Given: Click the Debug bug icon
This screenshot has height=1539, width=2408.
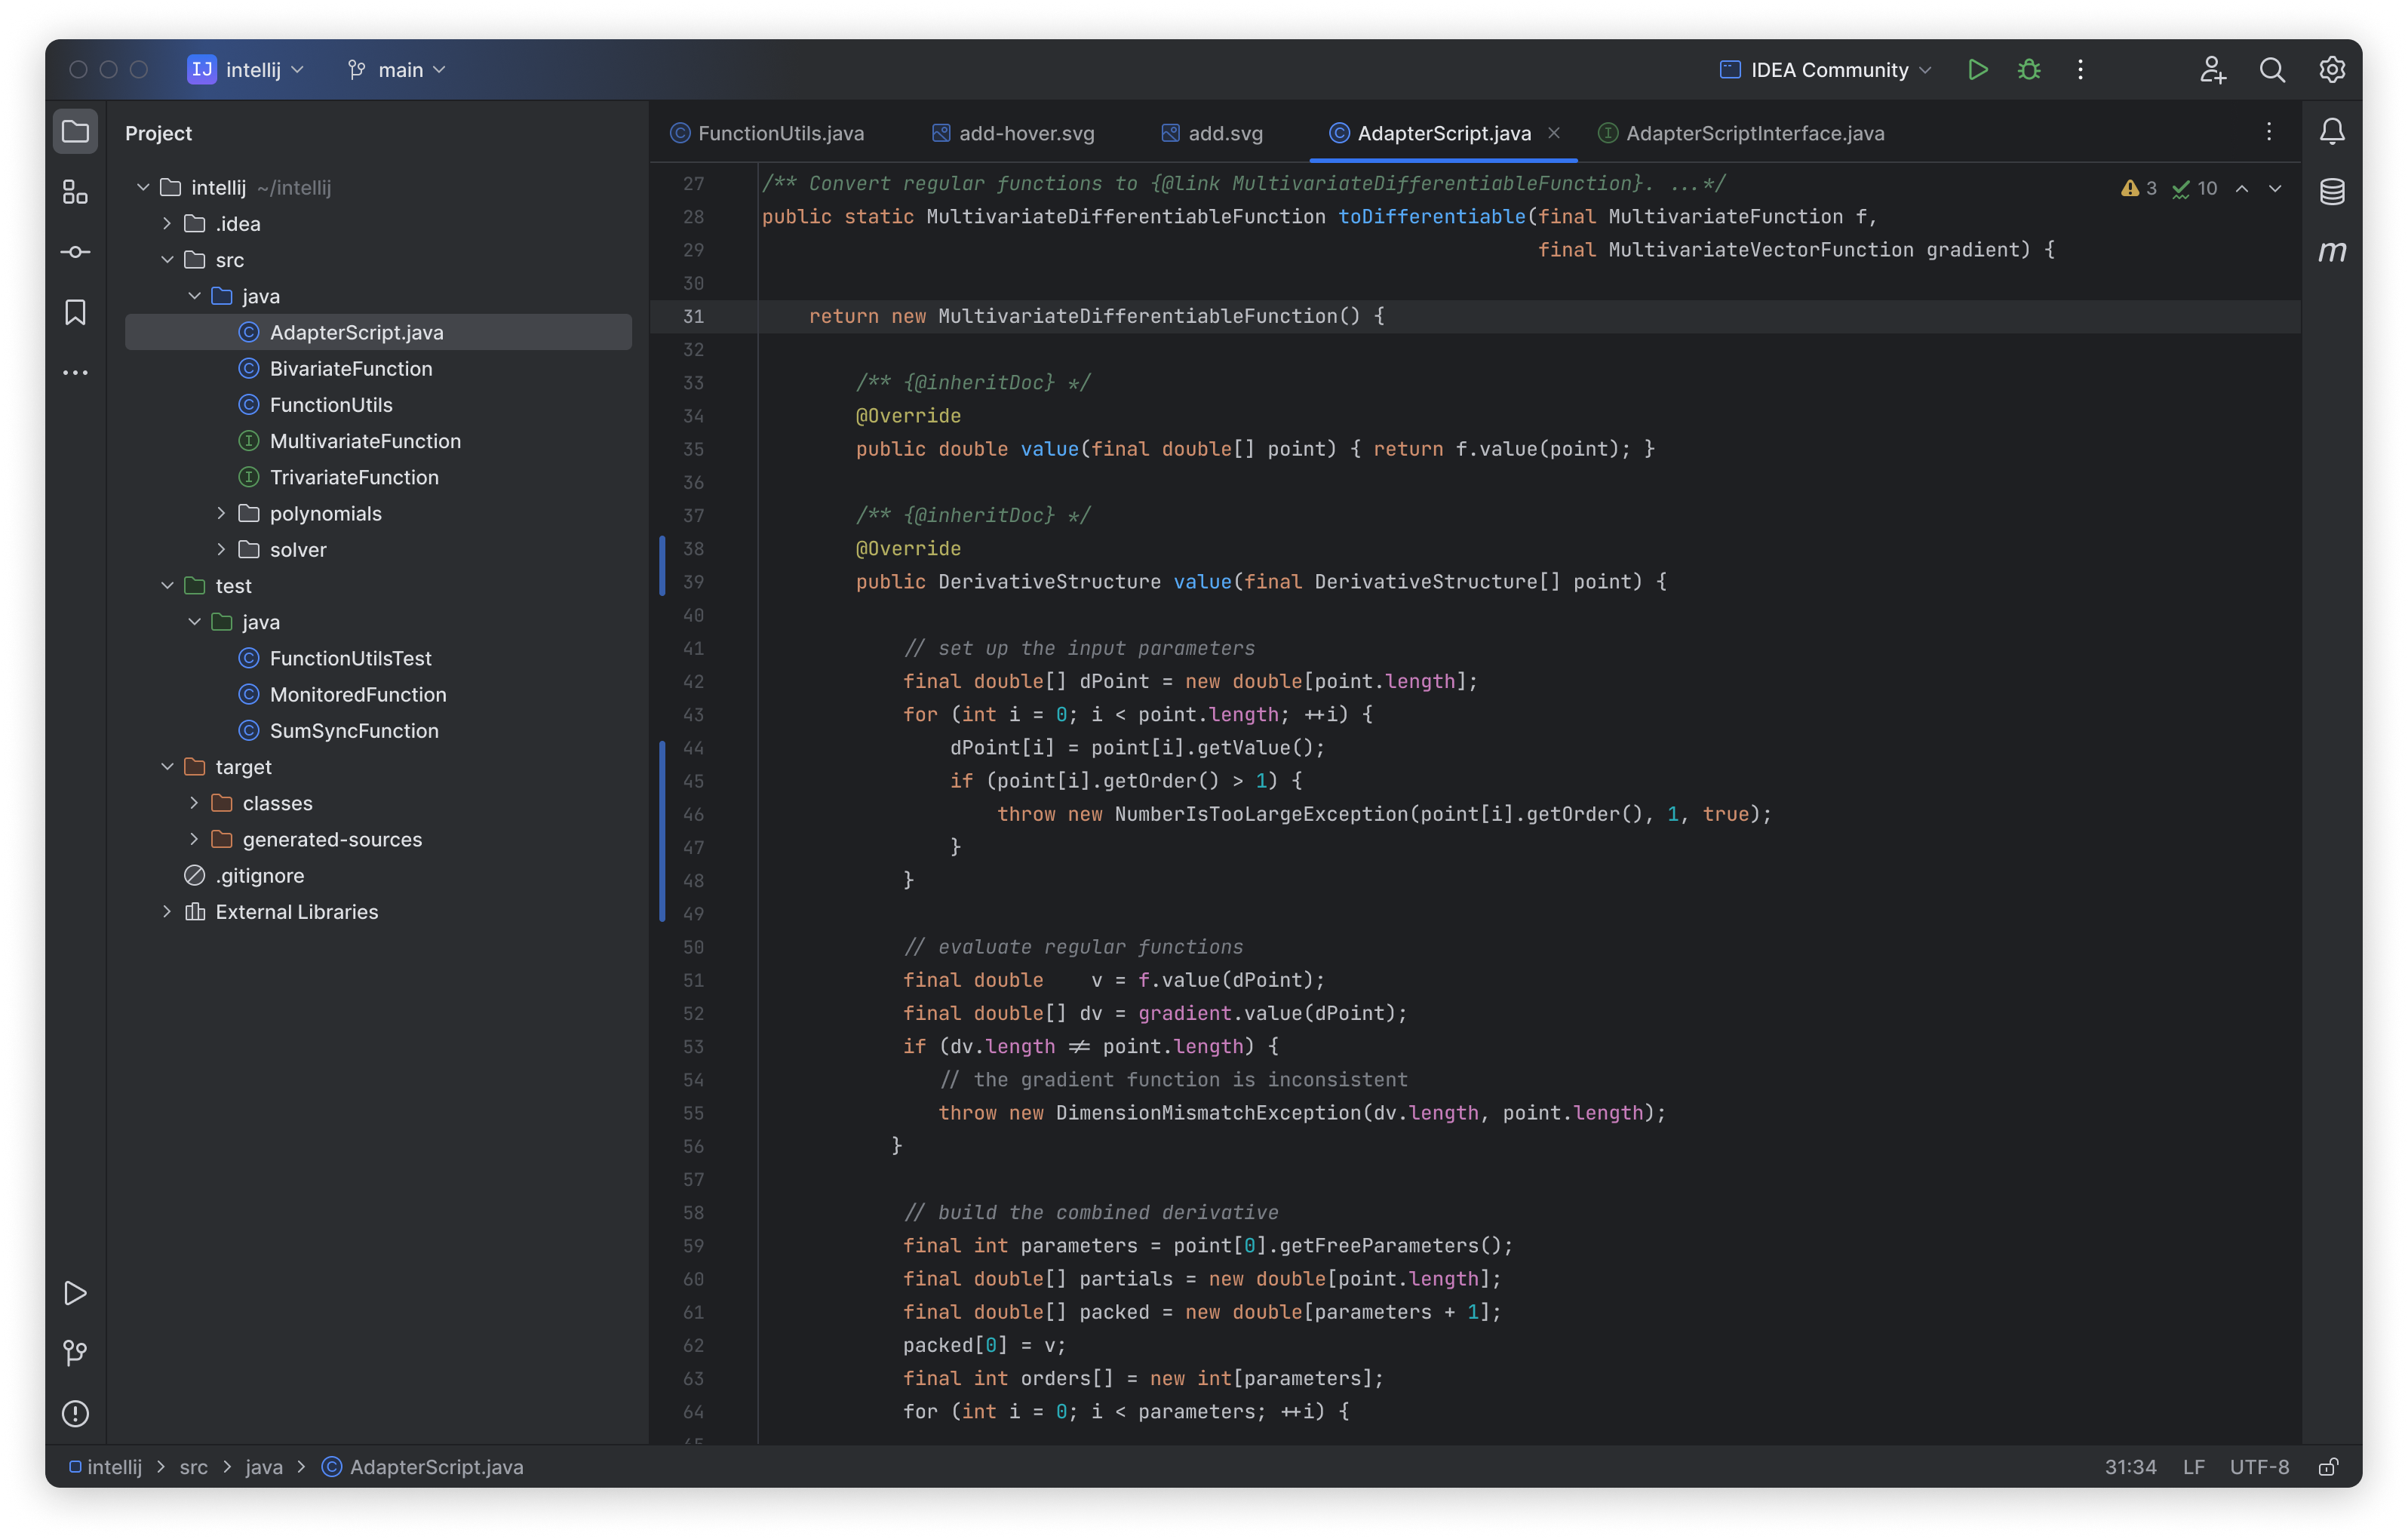Looking at the screenshot, I should pos(2029,70).
